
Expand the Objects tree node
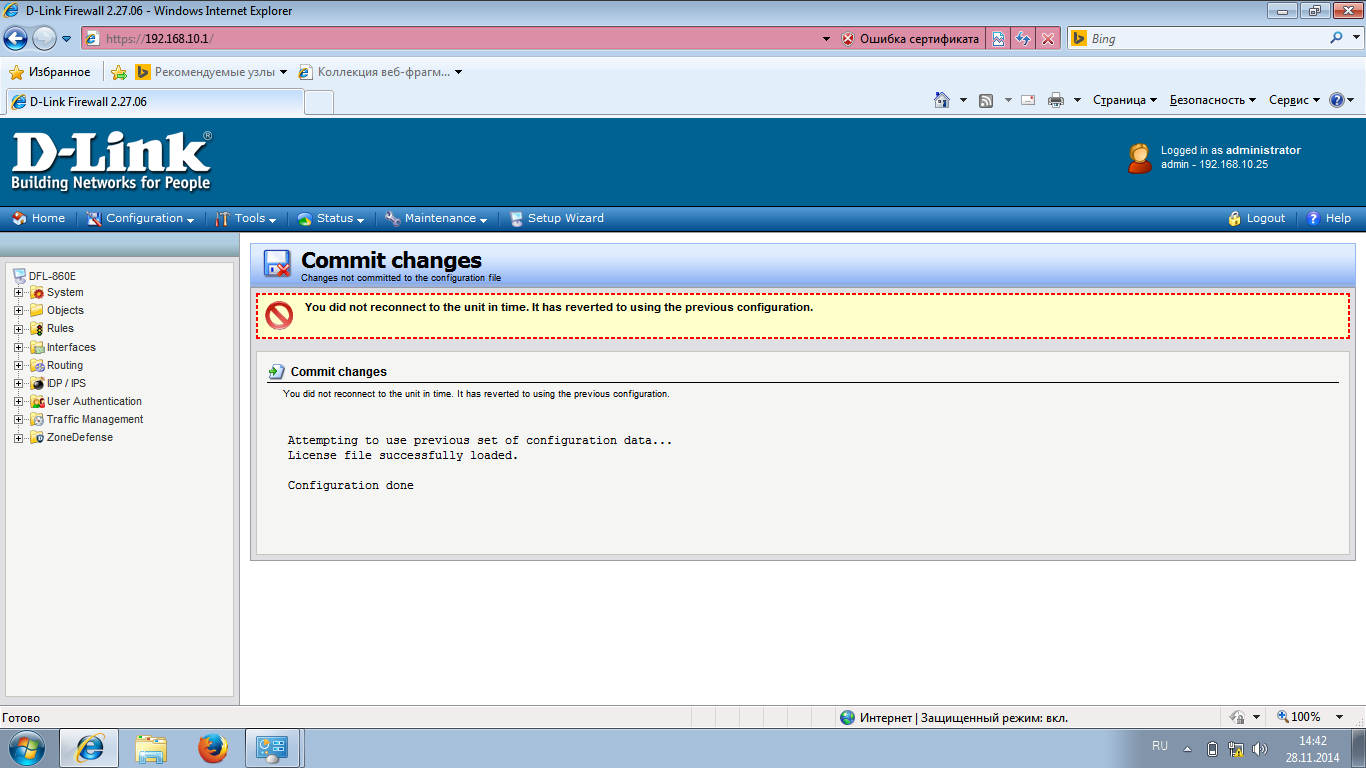tap(18, 311)
